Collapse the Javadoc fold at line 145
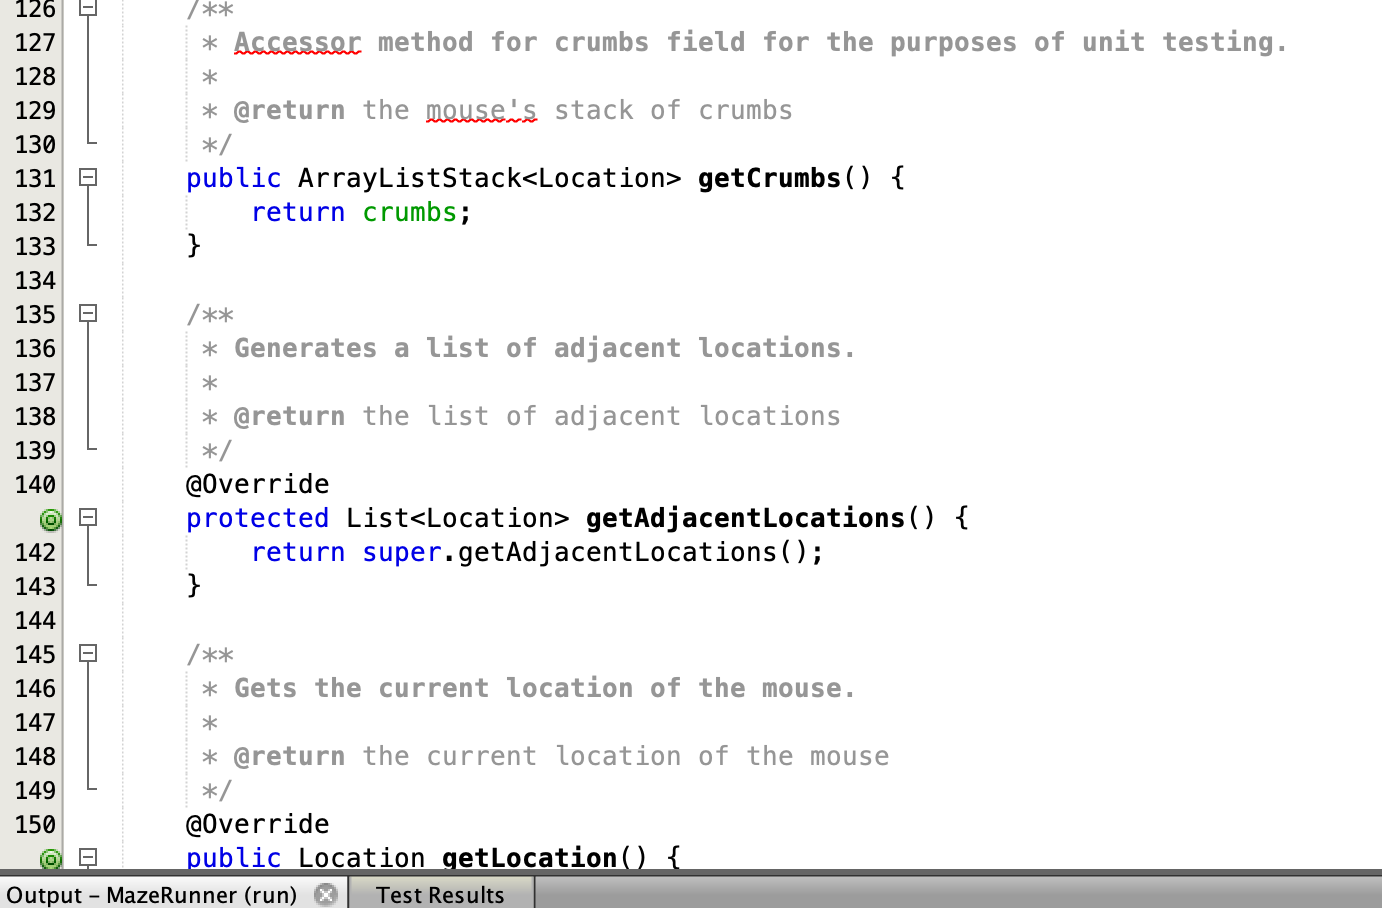Screen dimensions: 1382x908 coord(88,653)
